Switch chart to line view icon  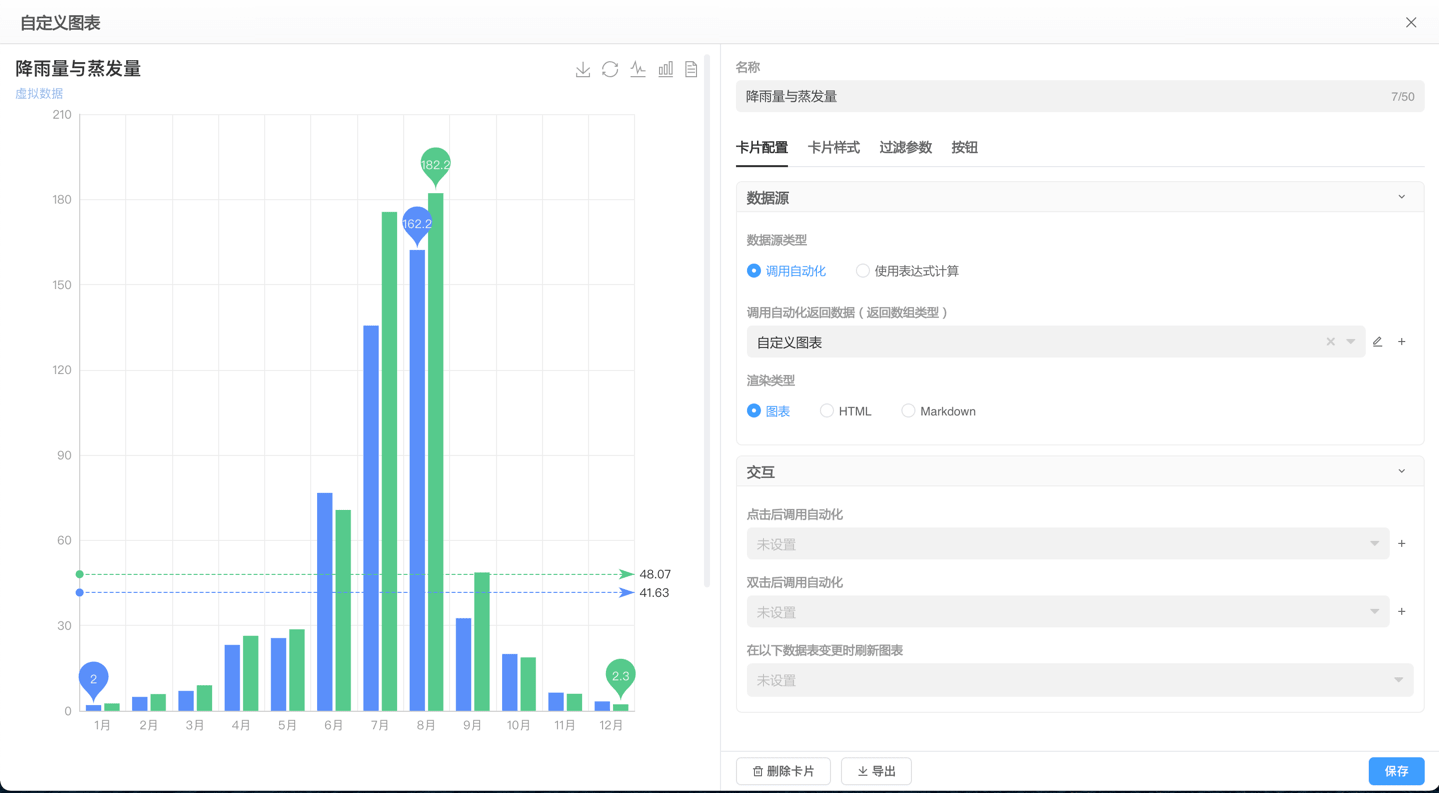638,69
